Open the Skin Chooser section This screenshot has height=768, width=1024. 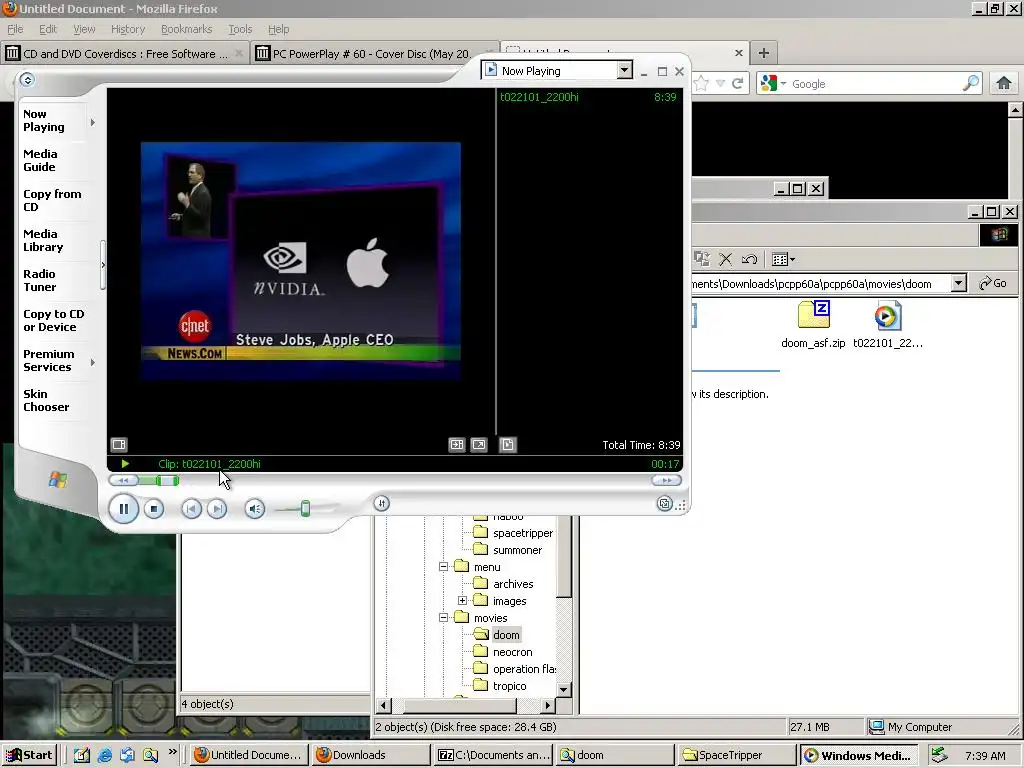[46, 400]
